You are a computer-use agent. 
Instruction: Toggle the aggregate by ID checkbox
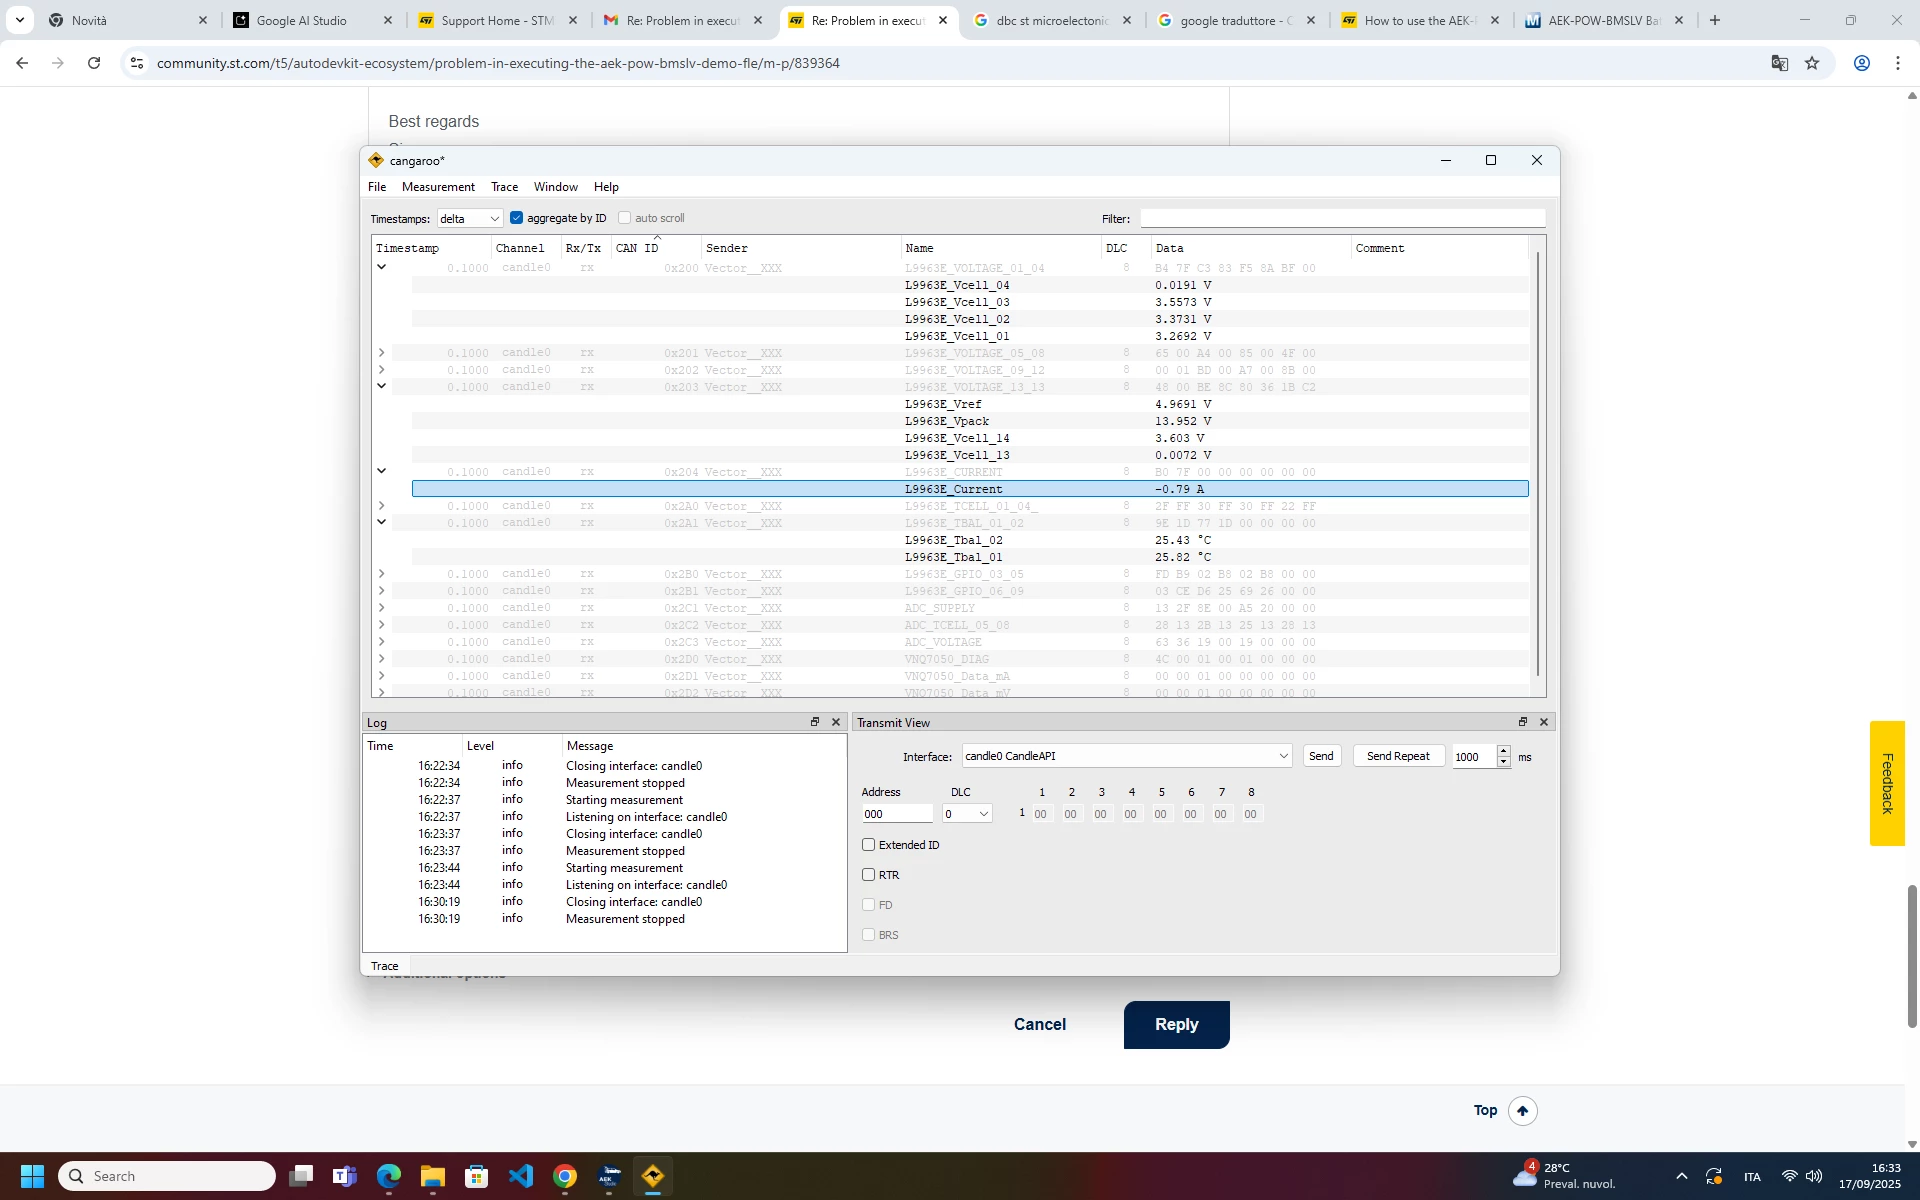[517, 218]
